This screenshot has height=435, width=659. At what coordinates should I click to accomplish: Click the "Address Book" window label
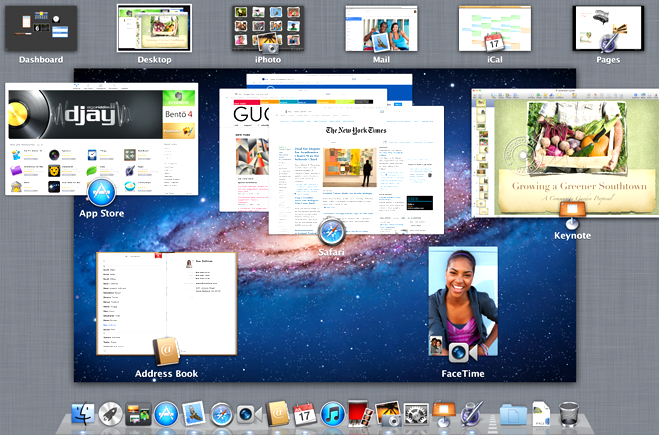(x=166, y=374)
